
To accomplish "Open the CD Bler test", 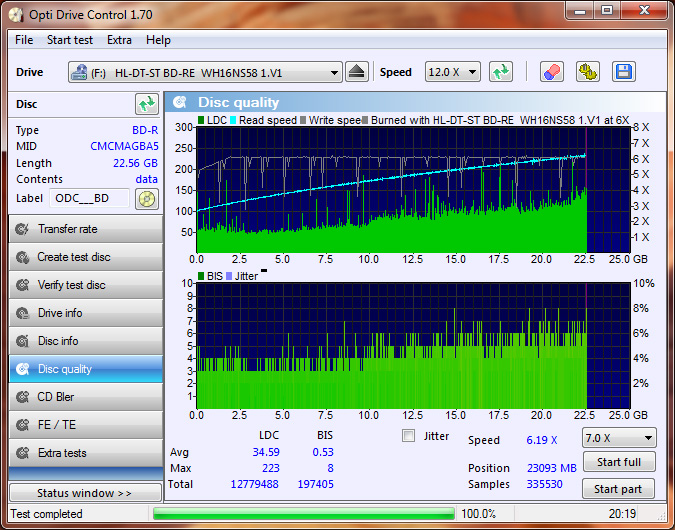I will (85, 397).
